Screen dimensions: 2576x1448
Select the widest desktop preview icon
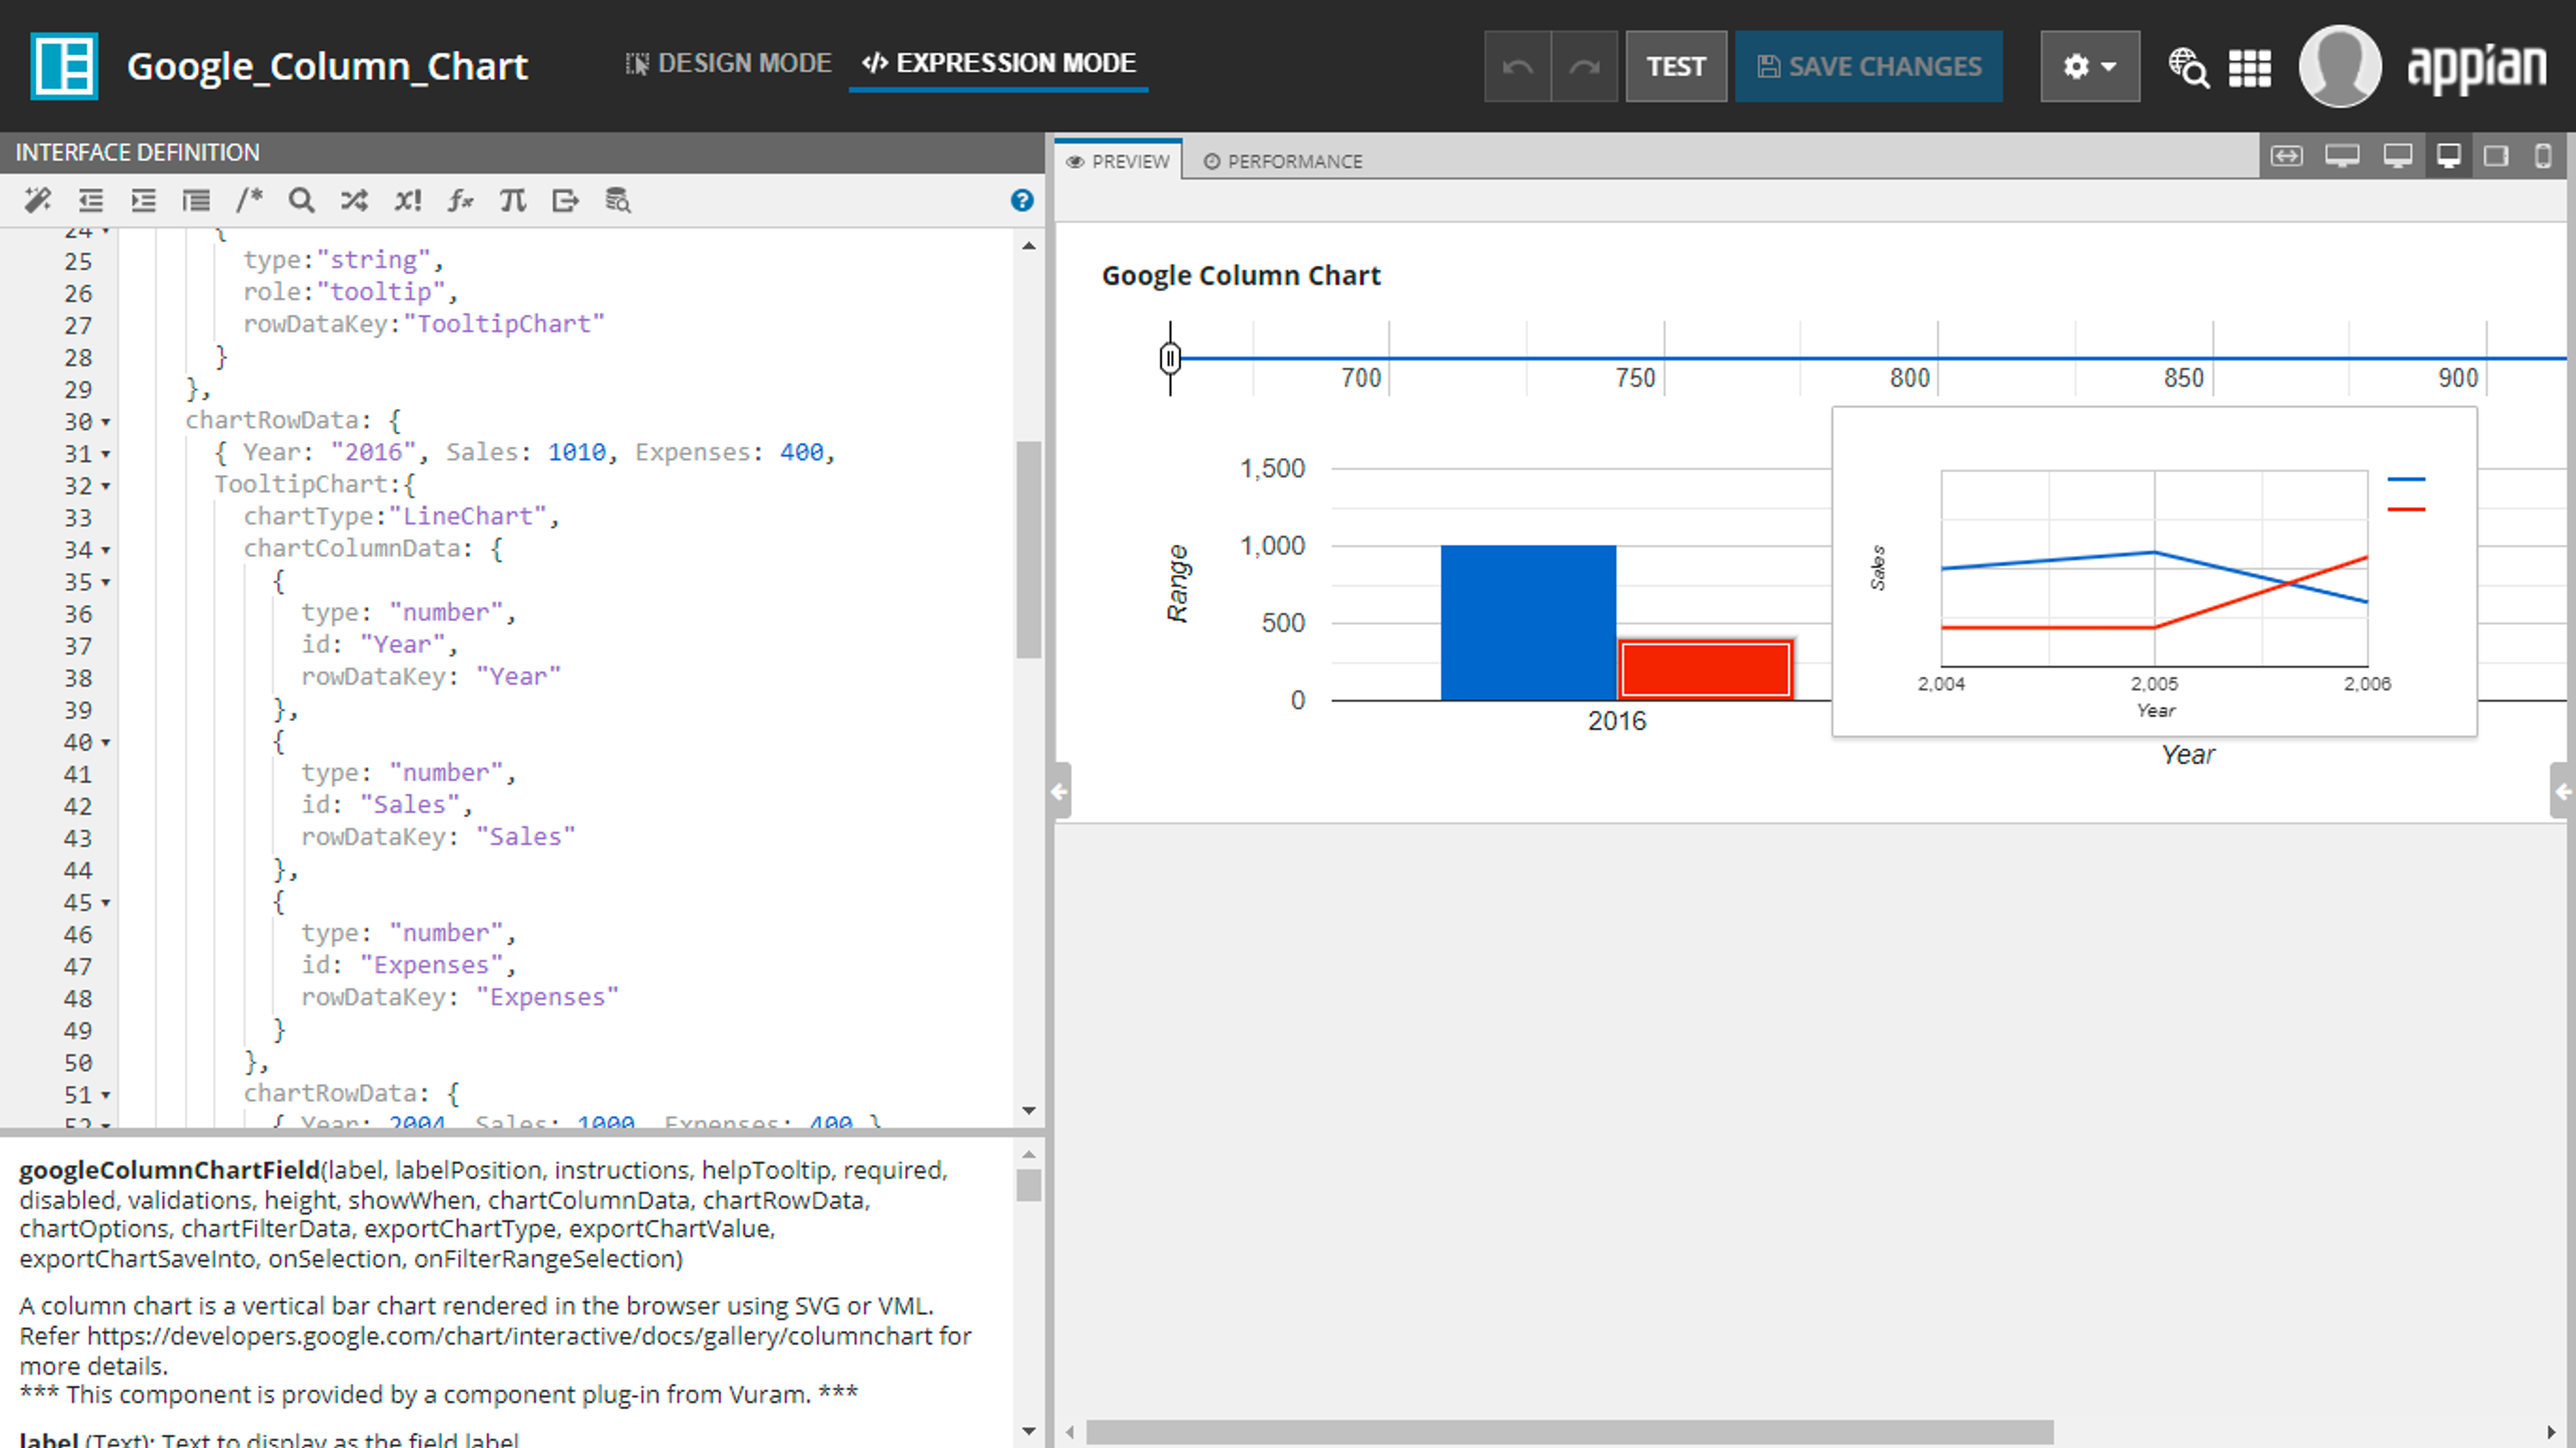coord(2342,156)
